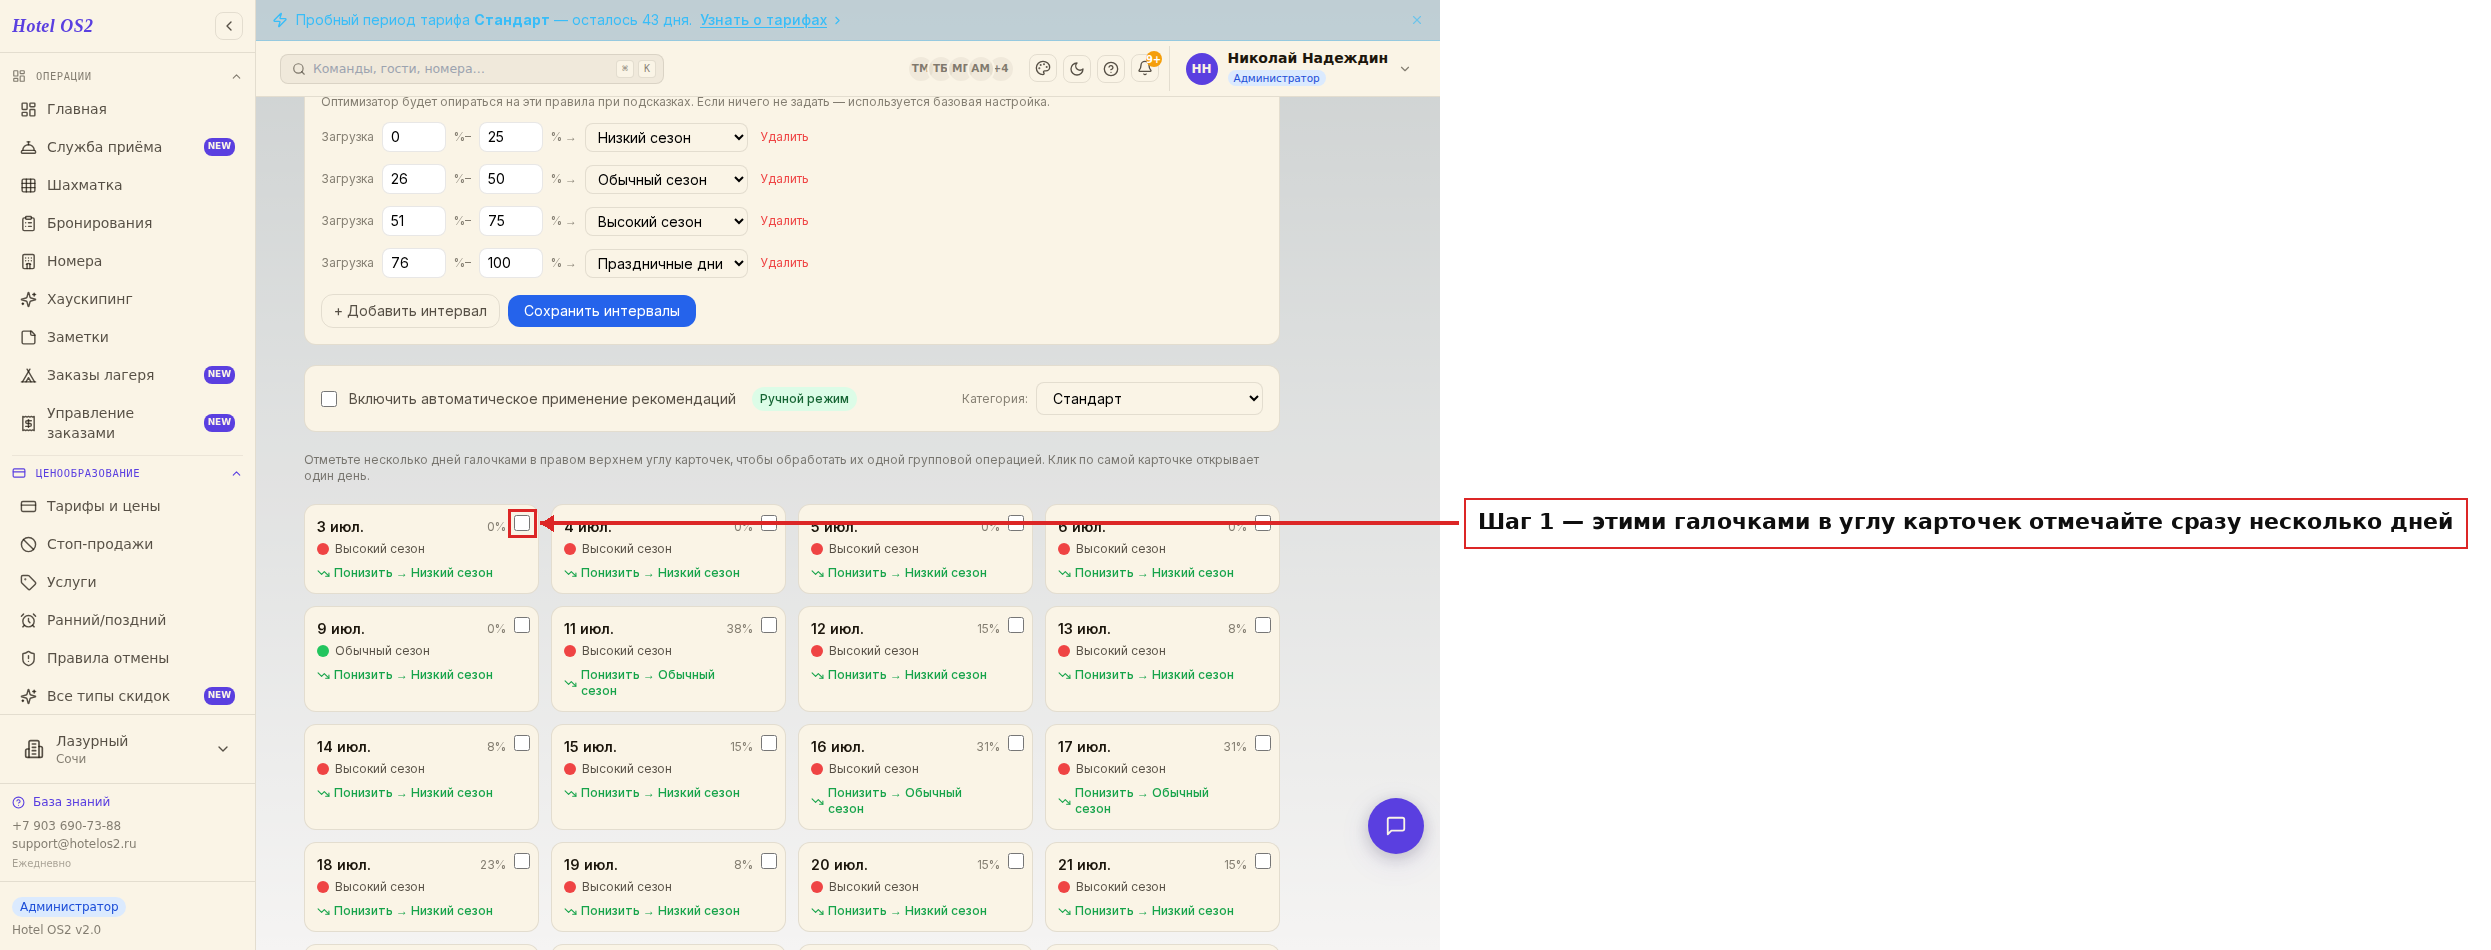The width and height of the screenshot is (2491, 950).
Task: Follow the Узнать о тарифах link
Action: [x=763, y=20]
